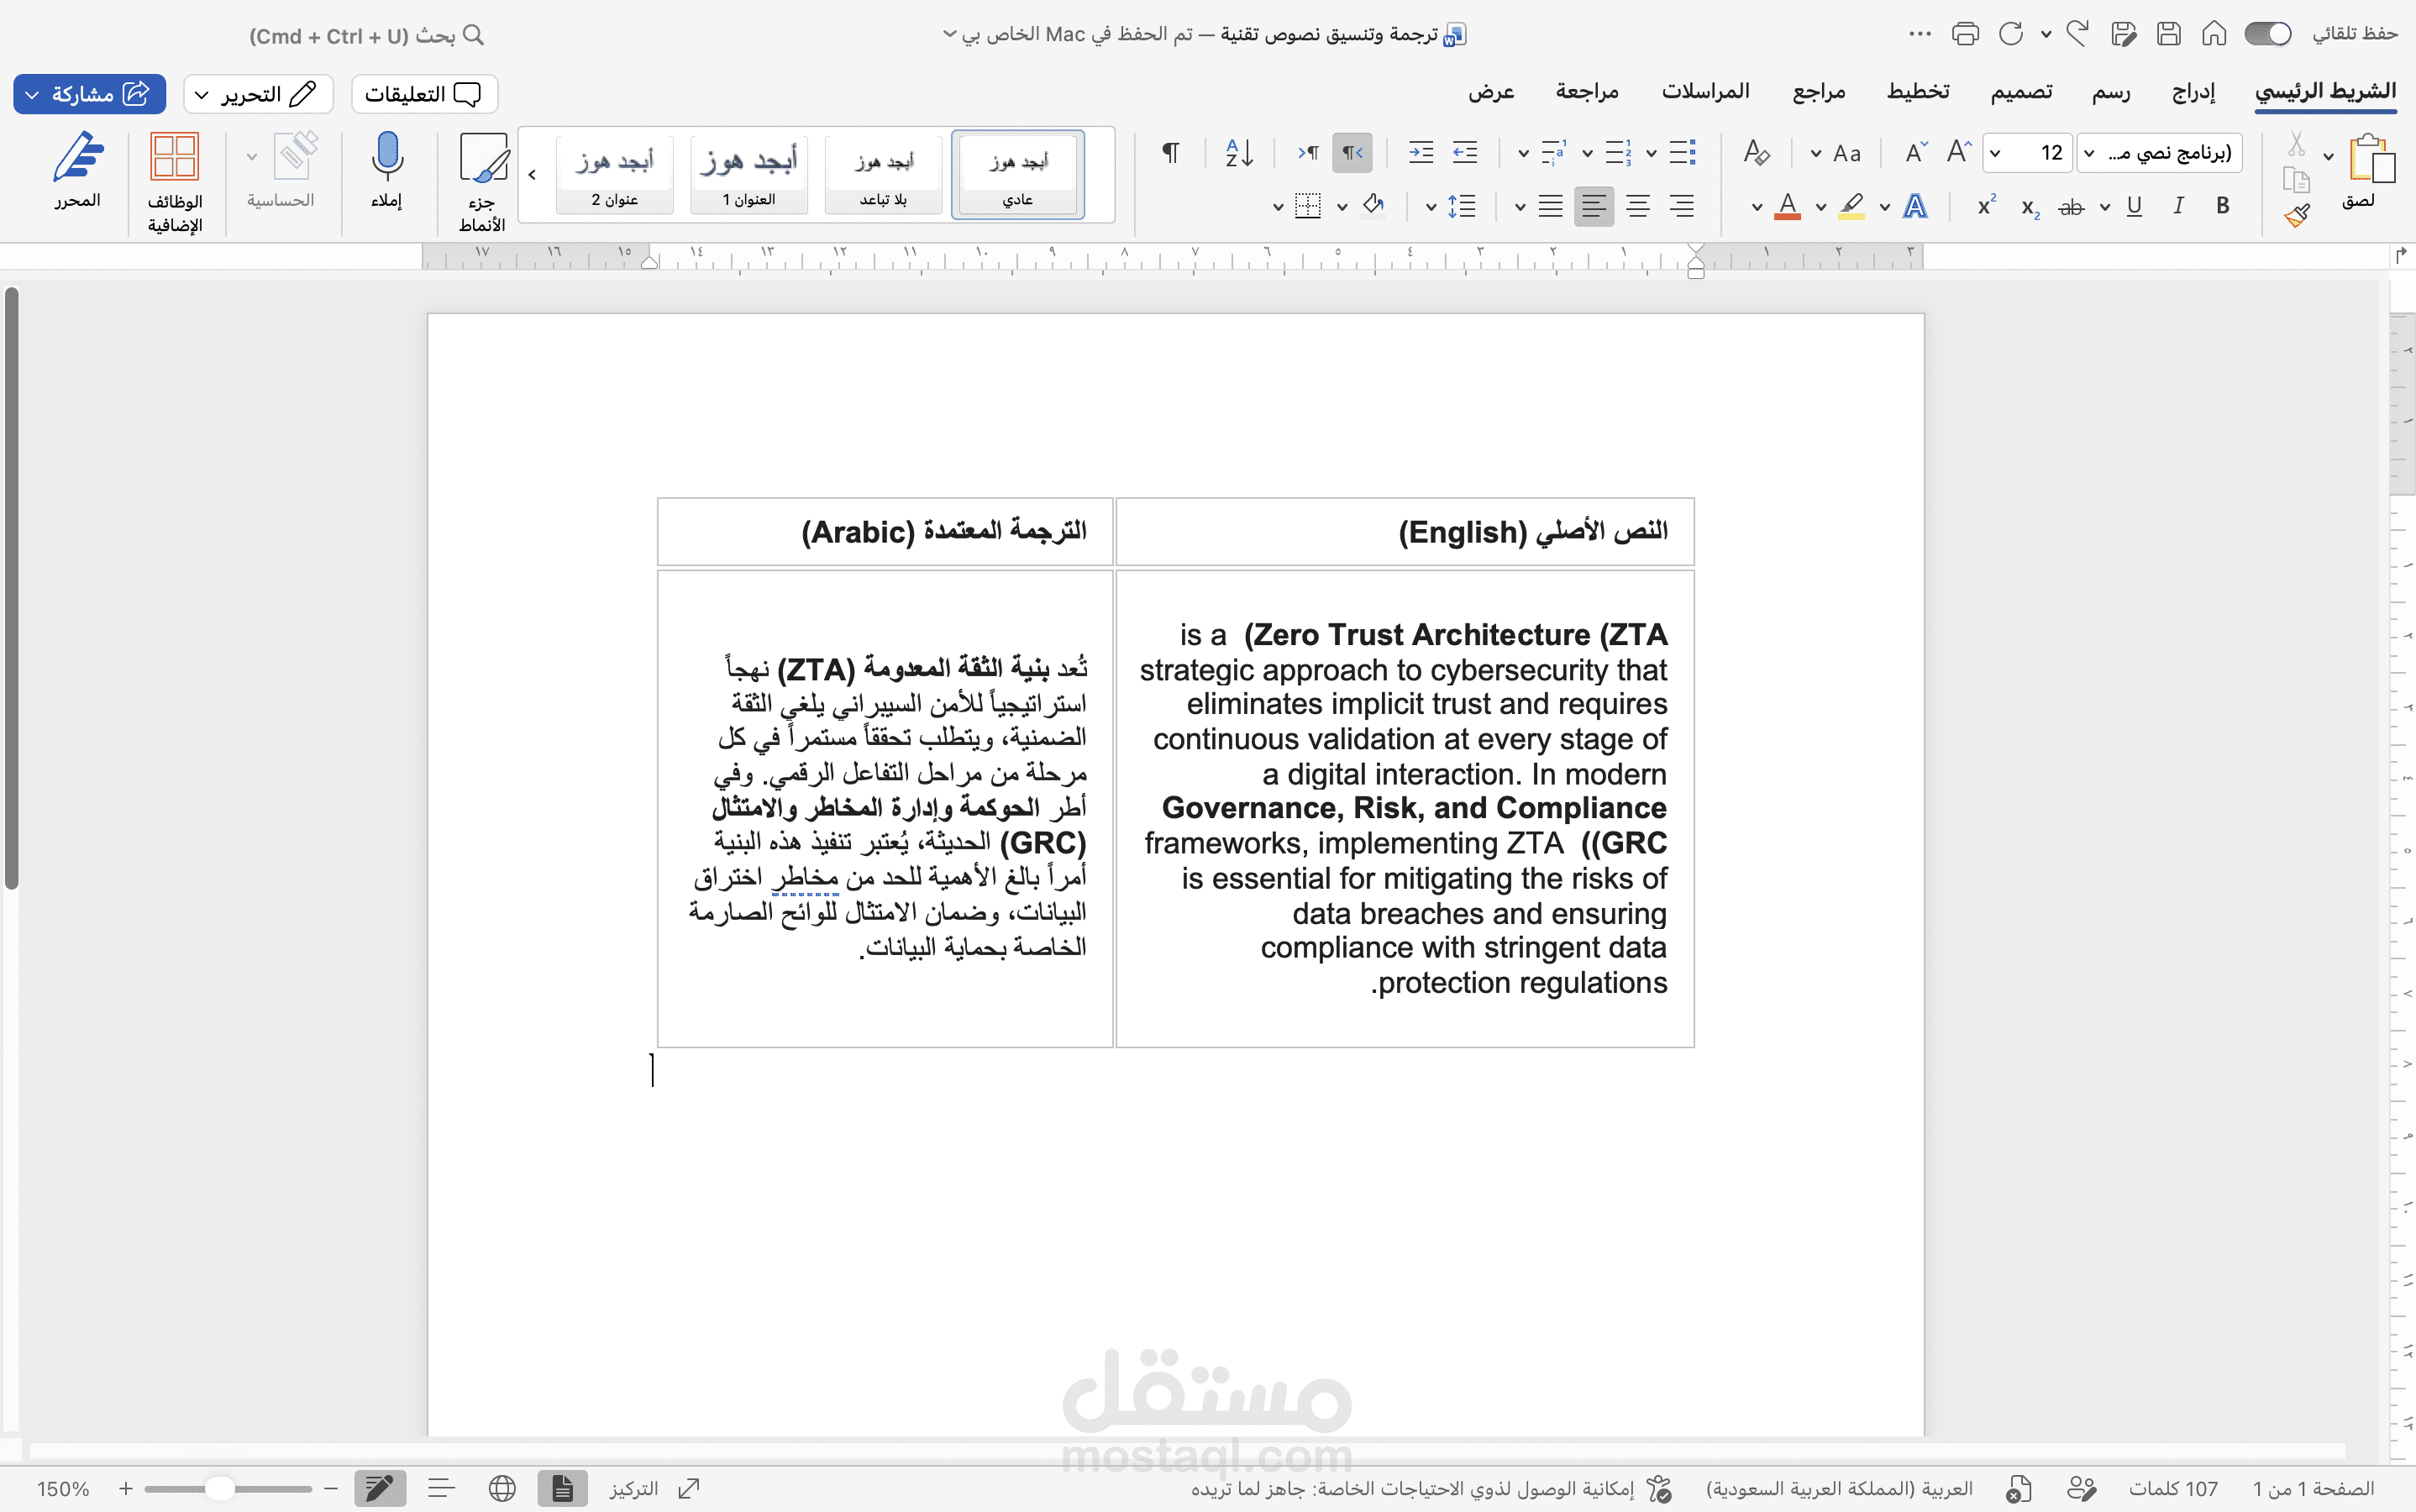2416x1512 pixels.
Task: Click the word count 107 كلمات
Action: tap(2173, 1489)
